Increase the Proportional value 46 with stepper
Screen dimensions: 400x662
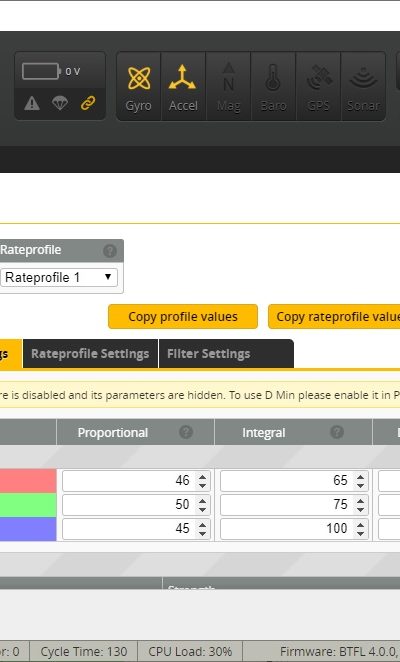click(203, 477)
